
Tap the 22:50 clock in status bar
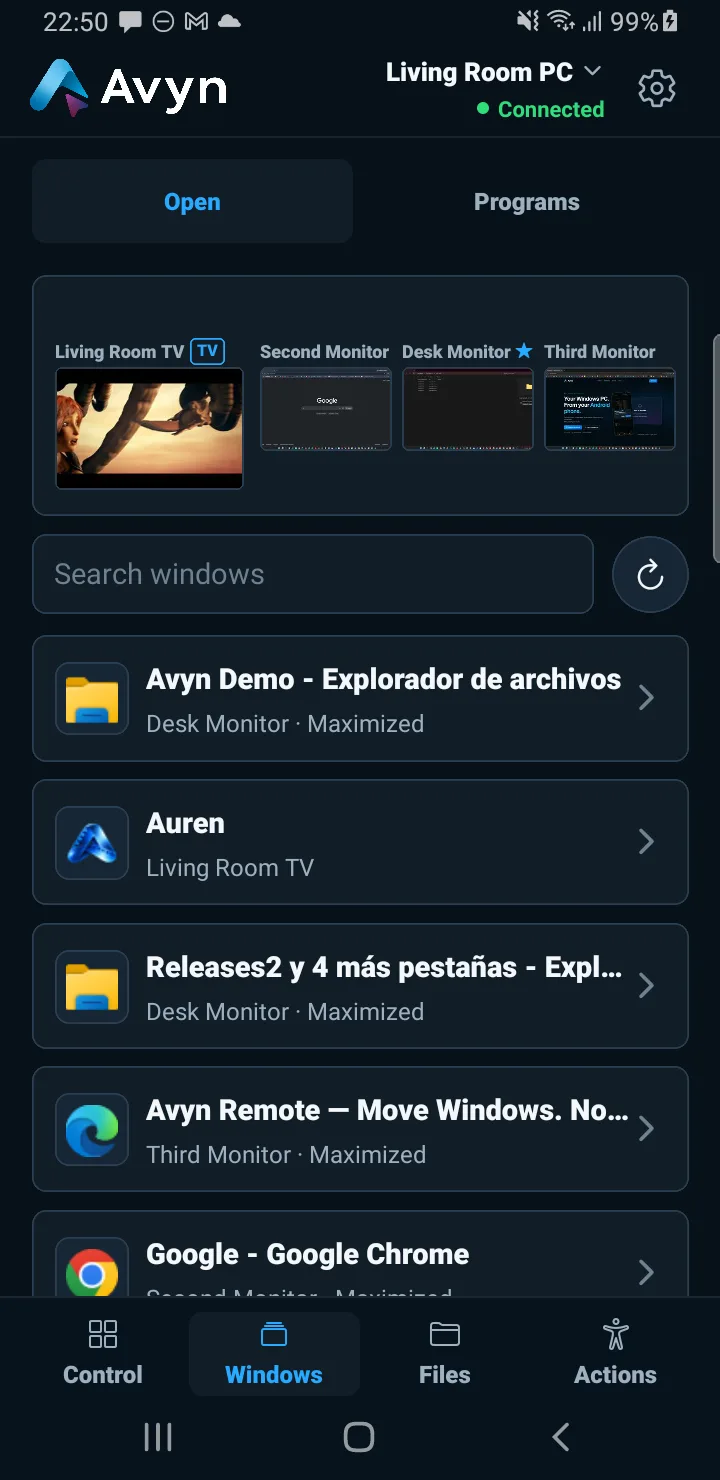(x=76, y=21)
